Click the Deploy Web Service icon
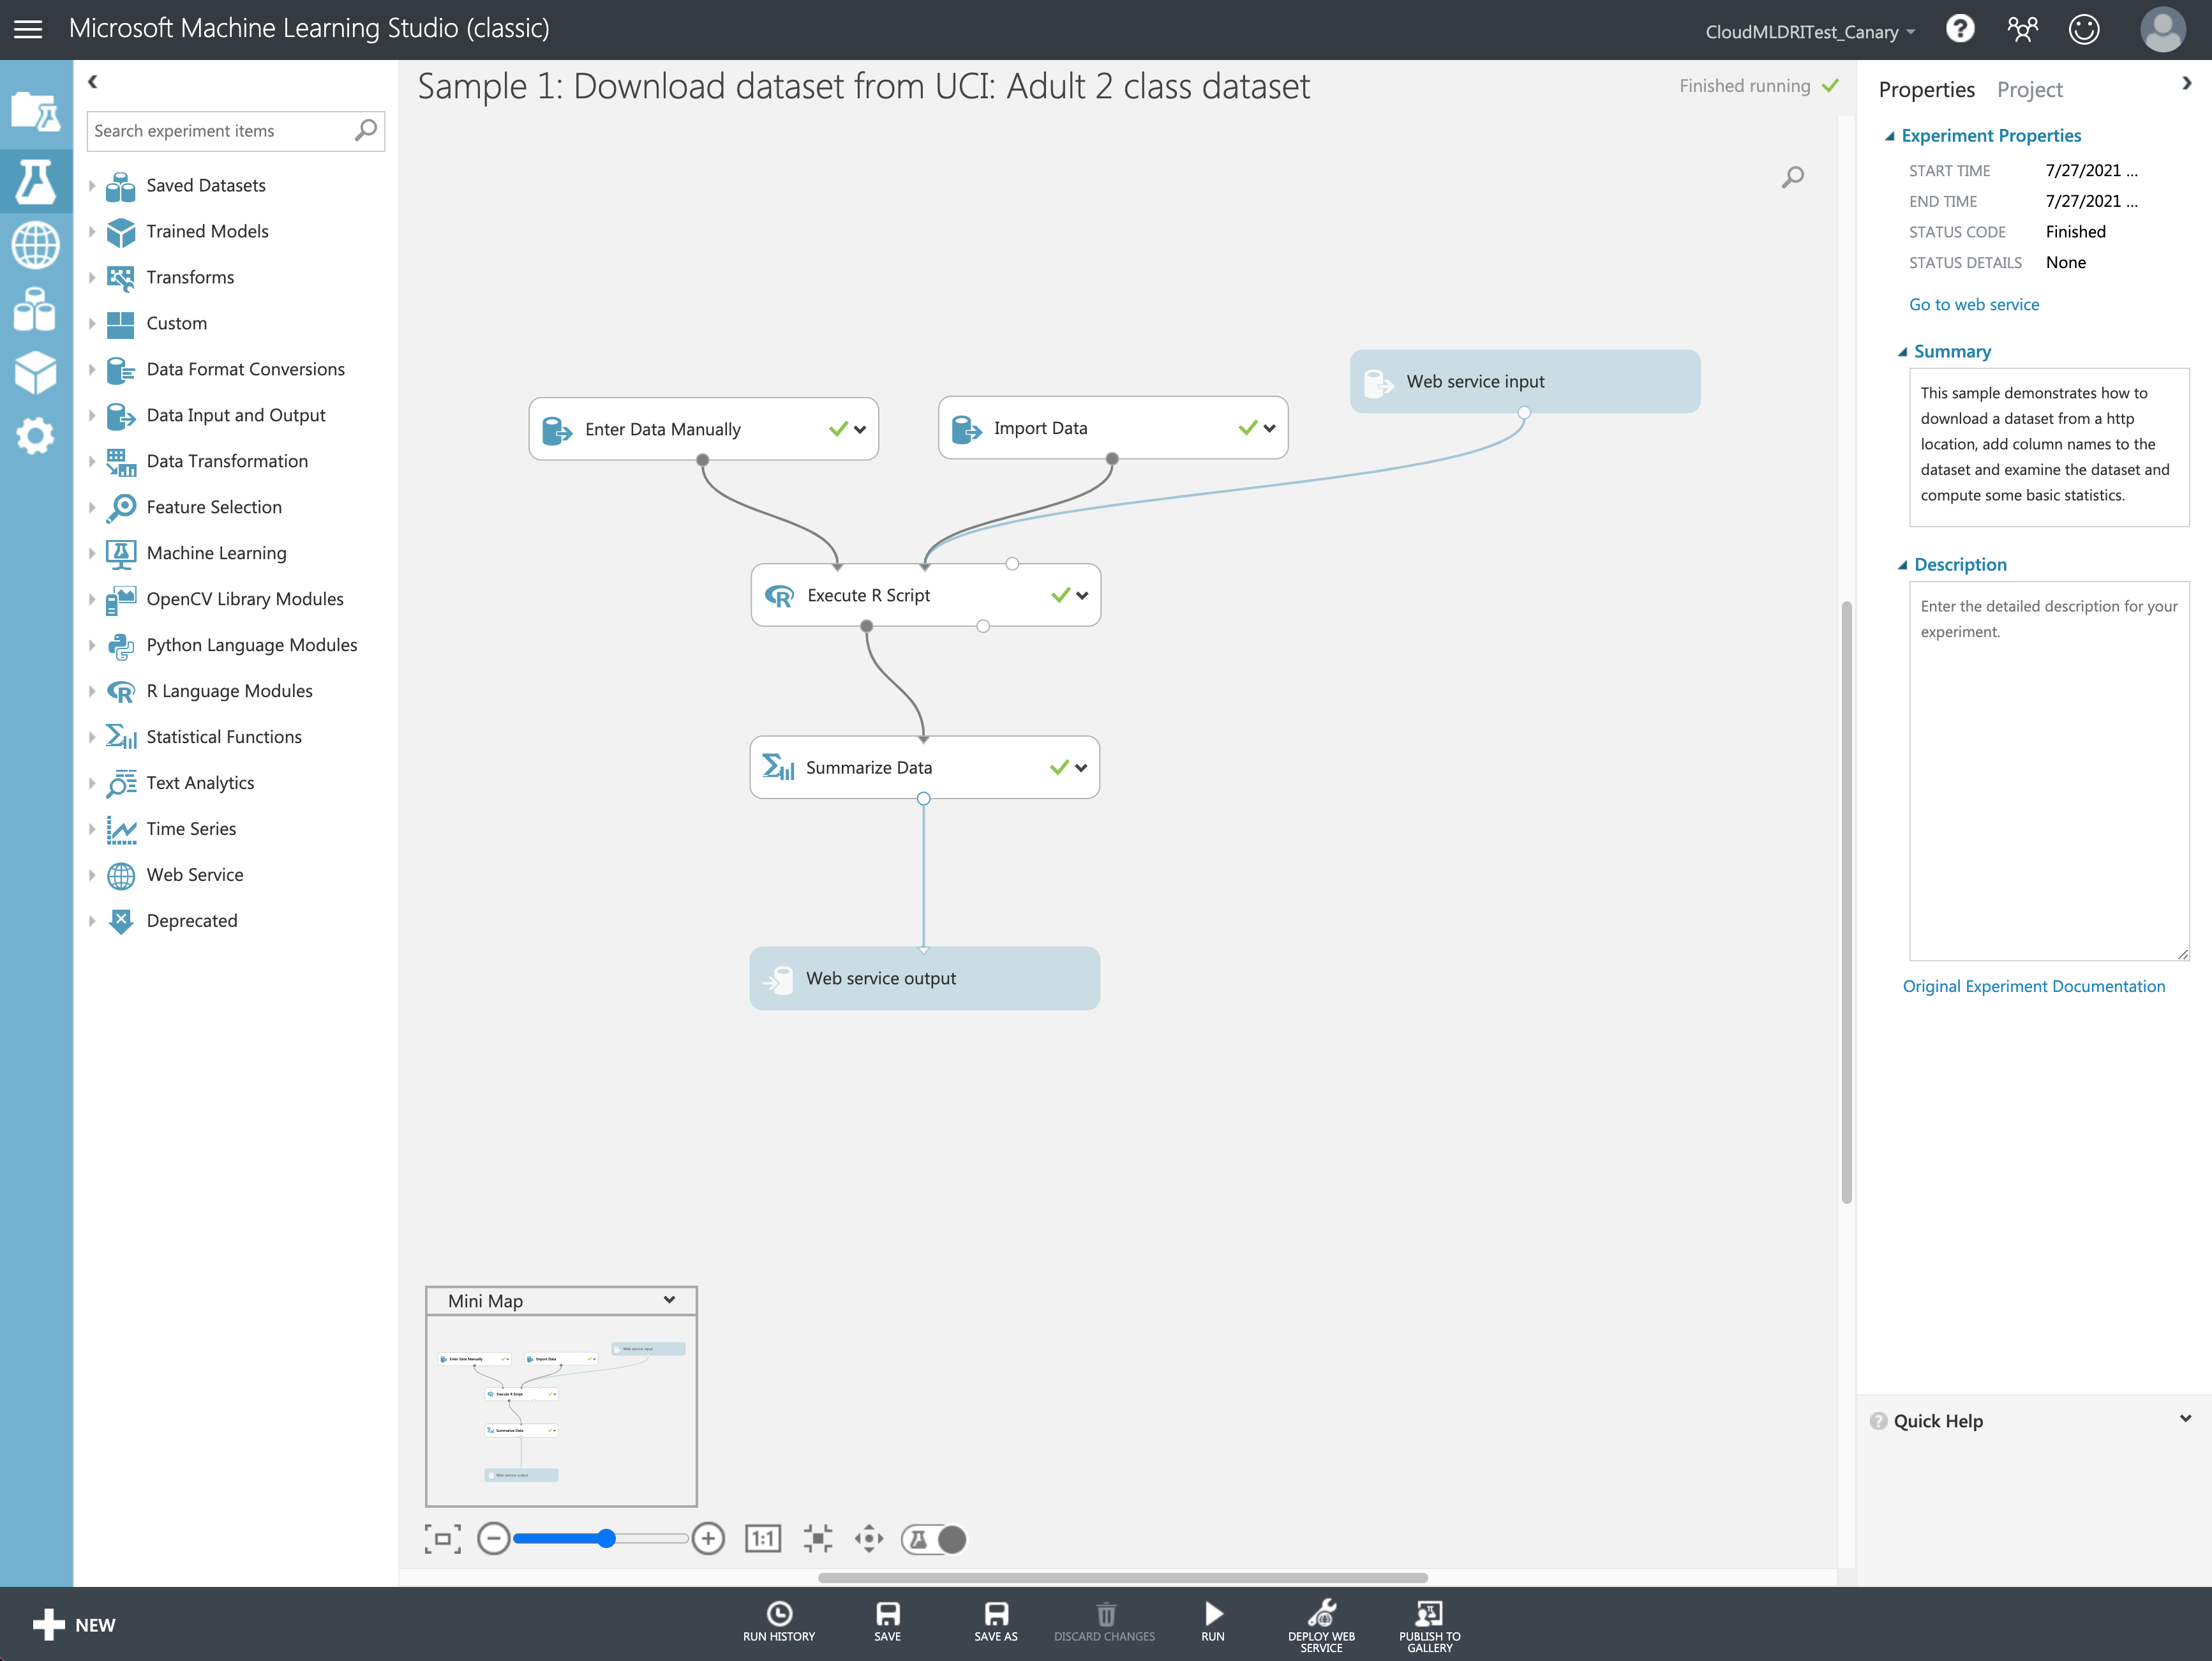The width and height of the screenshot is (2212, 1661). pyautogui.click(x=1320, y=1614)
